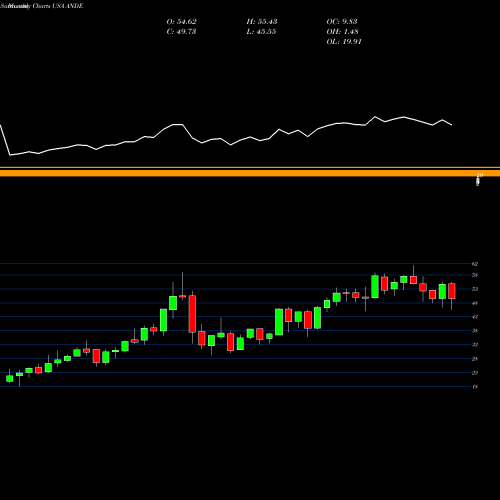
Task: Click the 'OC: 9.83' reading
Action: pyautogui.click(x=342, y=22)
